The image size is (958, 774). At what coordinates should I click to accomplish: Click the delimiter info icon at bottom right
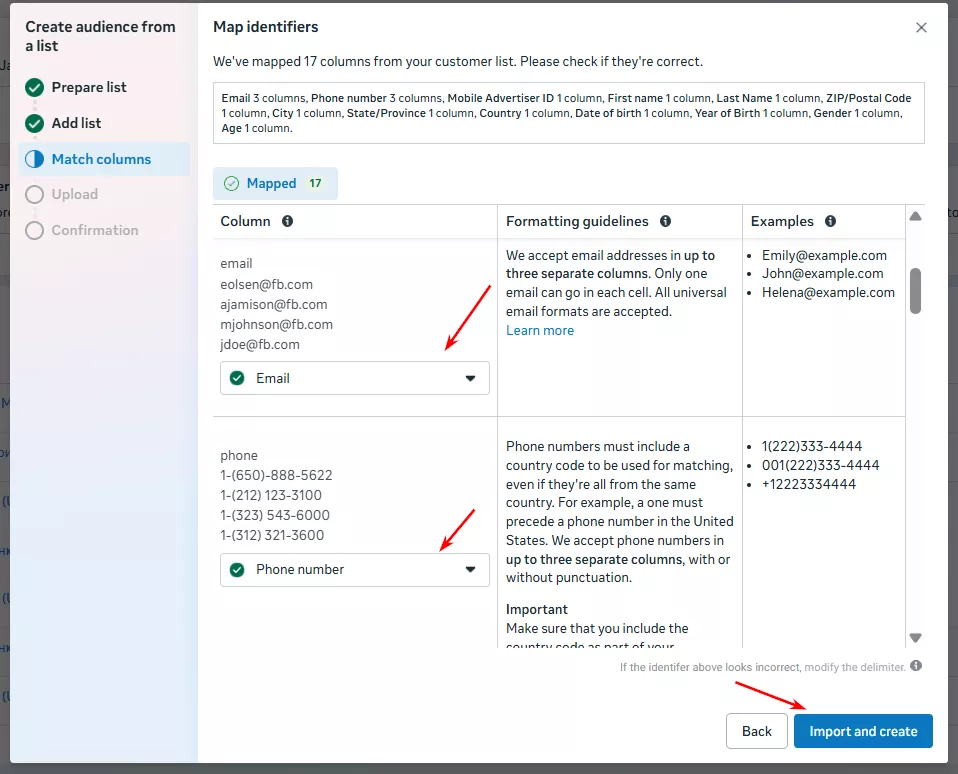[x=916, y=666]
